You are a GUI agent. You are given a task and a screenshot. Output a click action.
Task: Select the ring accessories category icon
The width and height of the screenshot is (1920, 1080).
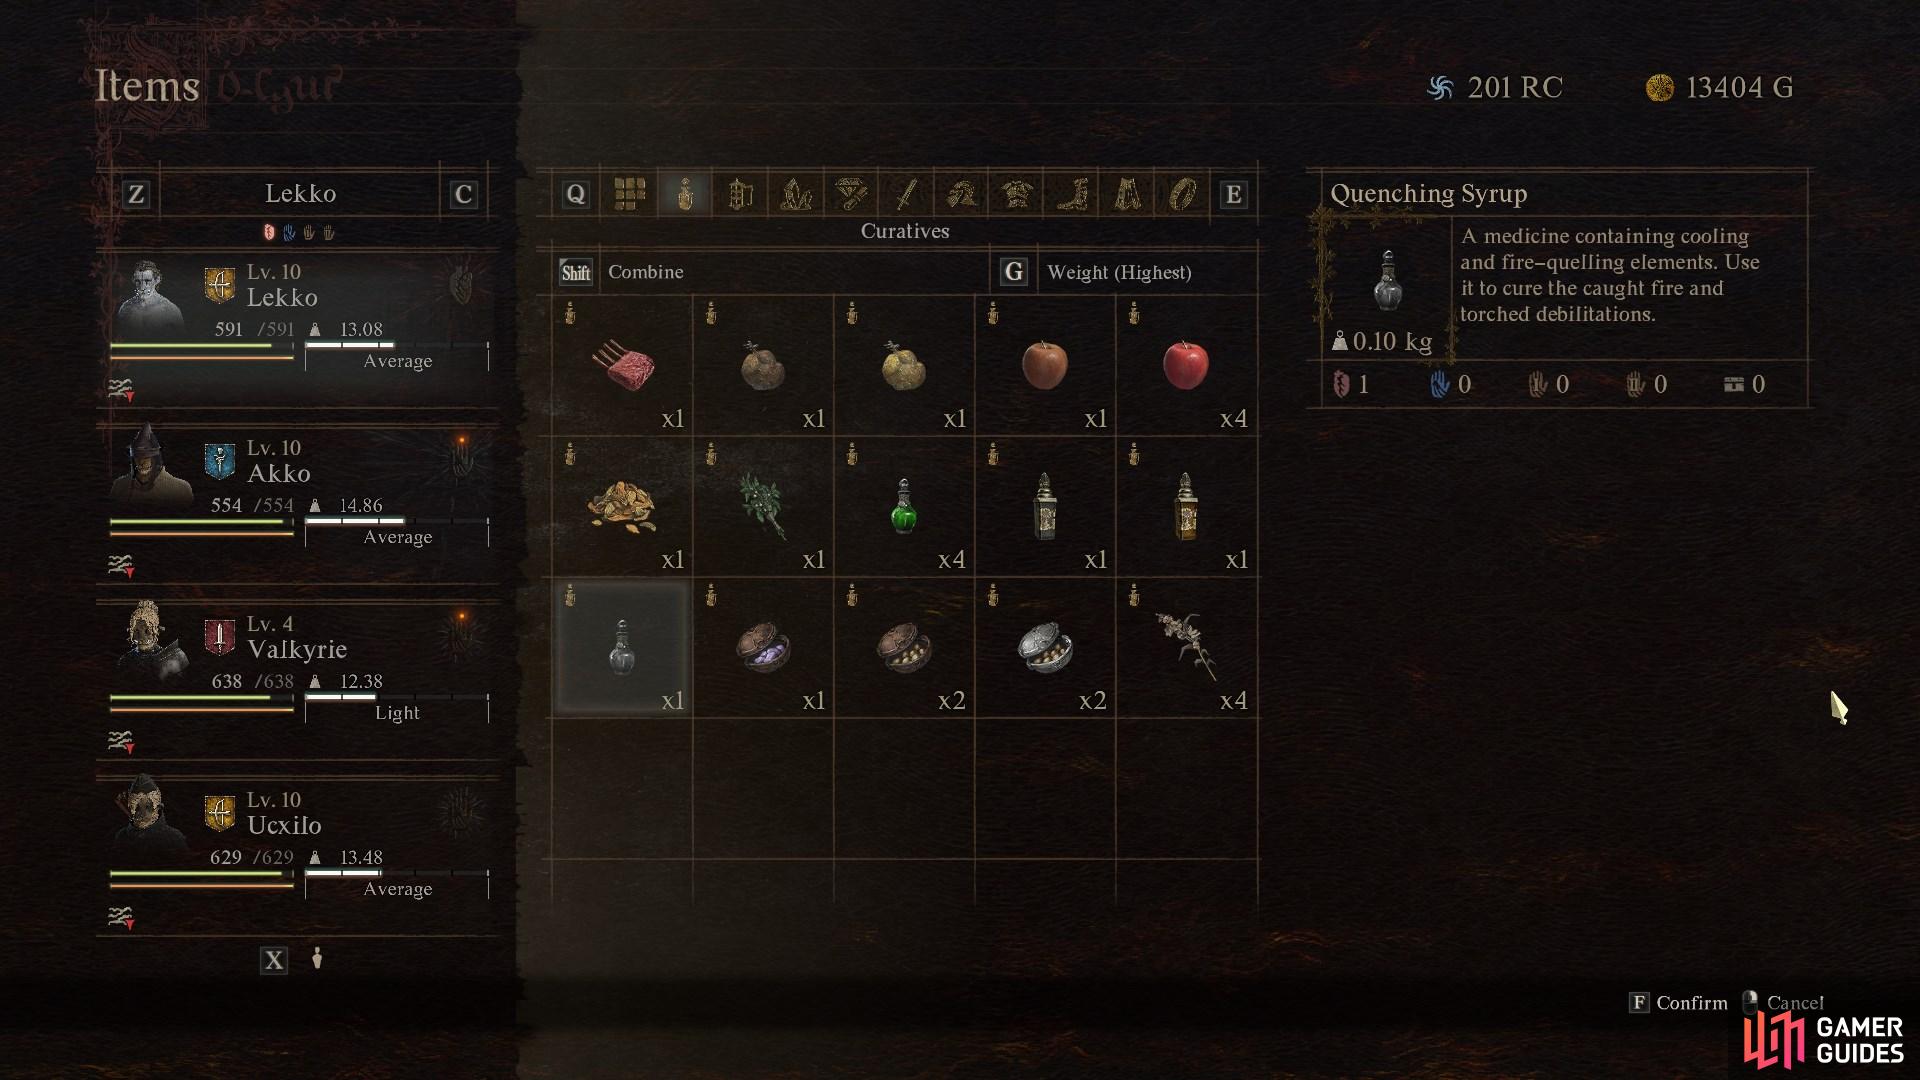[x=1183, y=194]
